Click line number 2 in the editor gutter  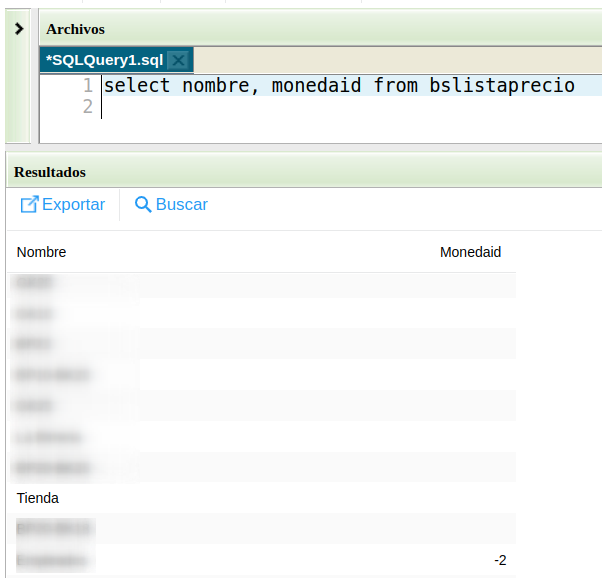(x=88, y=107)
